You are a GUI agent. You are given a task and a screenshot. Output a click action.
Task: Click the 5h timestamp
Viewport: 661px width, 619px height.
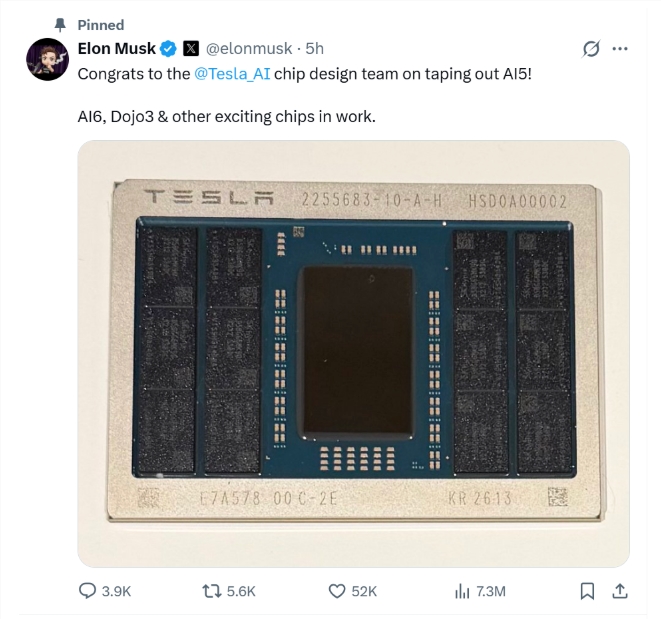315,48
